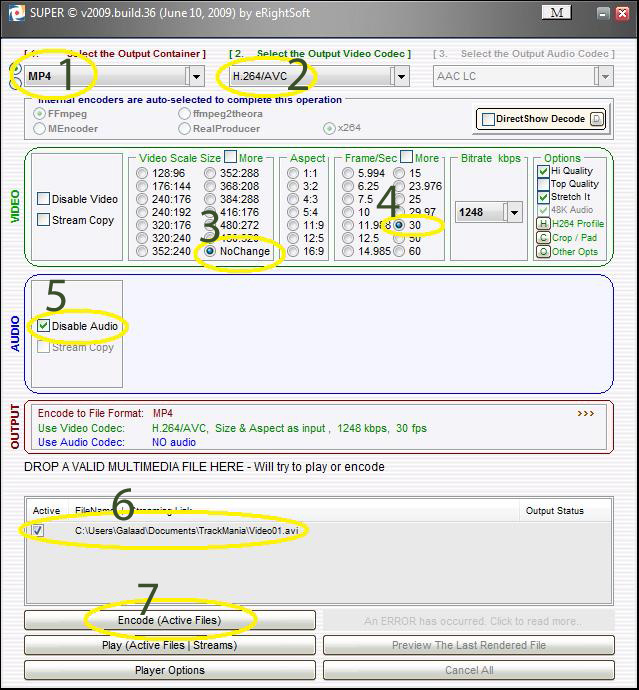This screenshot has width=639, height=690.
Task: Click the M button in title bar
Action: 557,13
